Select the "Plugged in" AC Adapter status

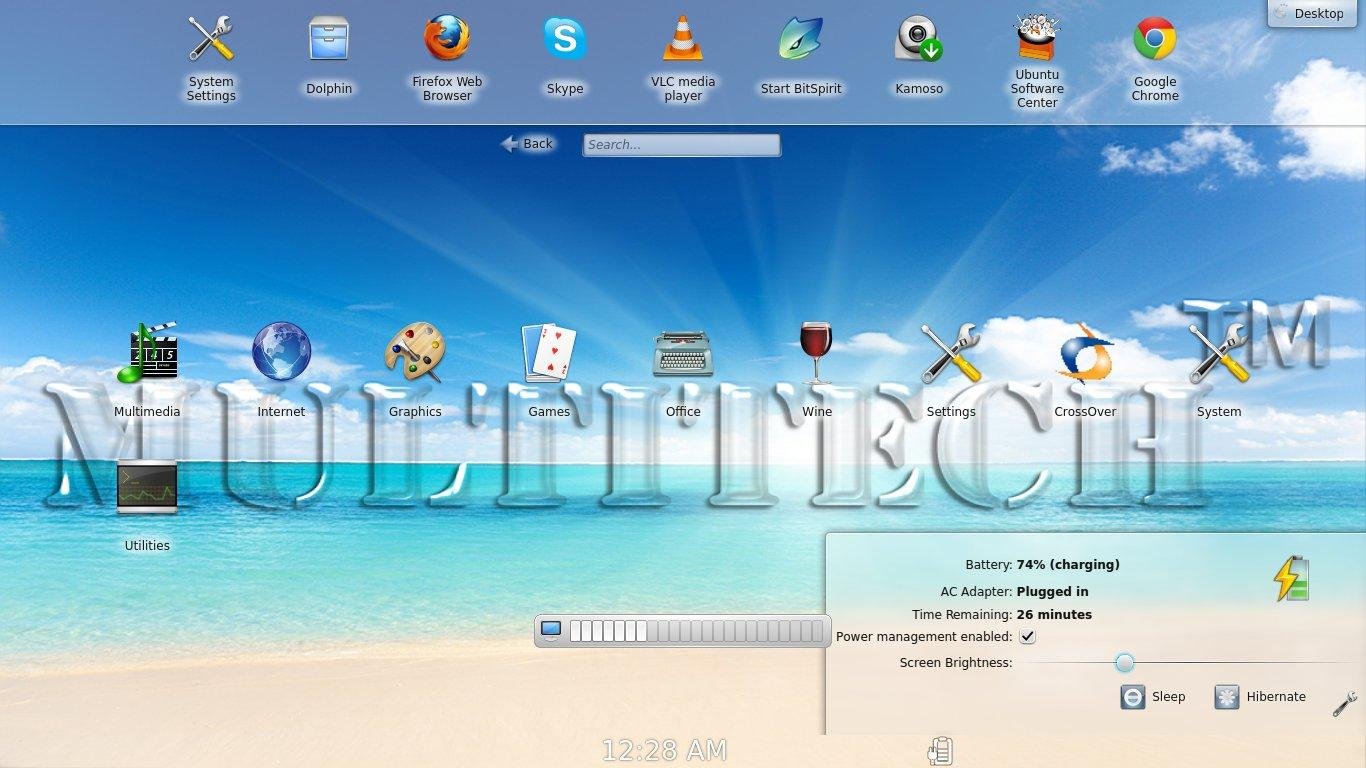click(x=1052, y=591)
